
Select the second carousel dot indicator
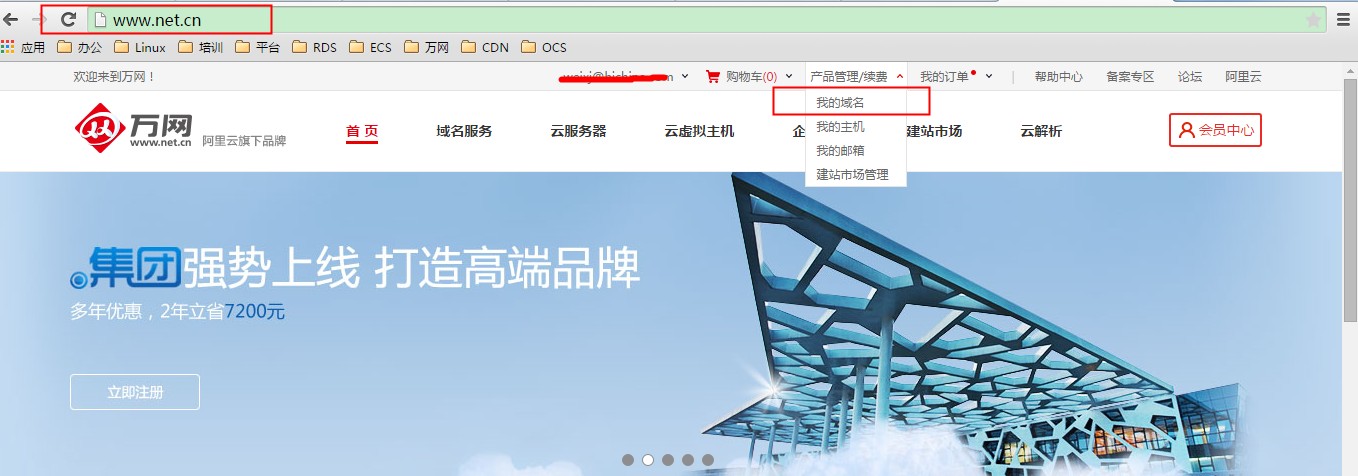point(648,460)
